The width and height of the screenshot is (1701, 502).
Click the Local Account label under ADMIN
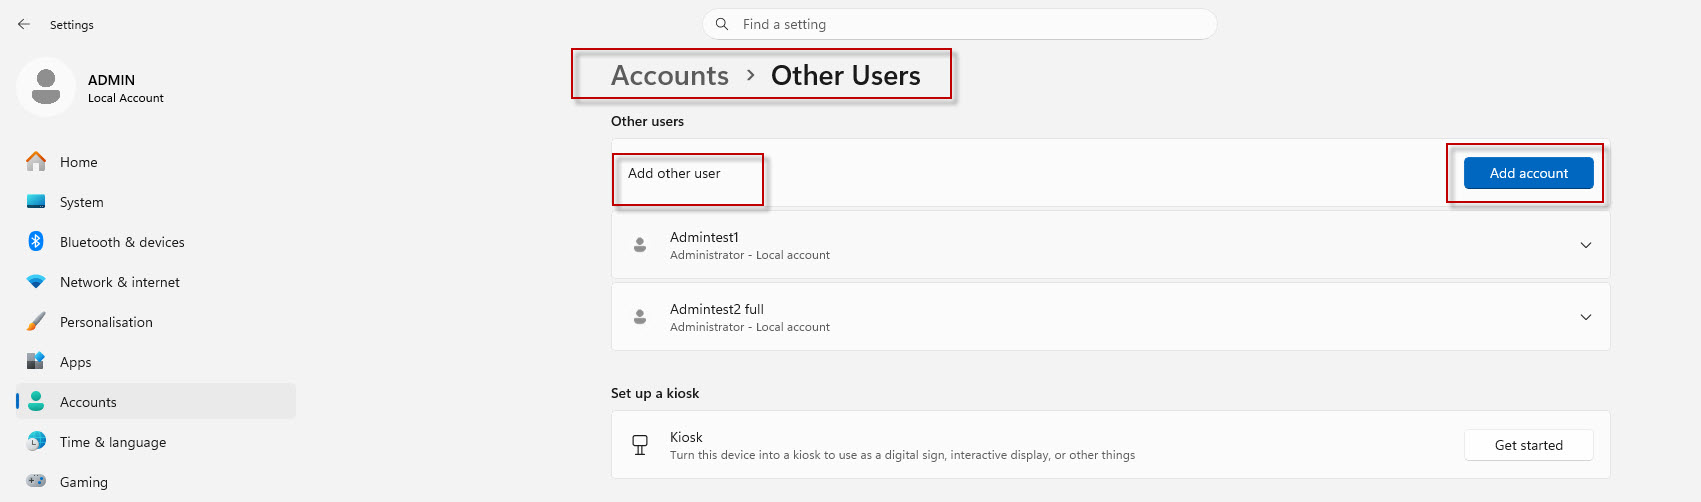(x=126, y=98)
